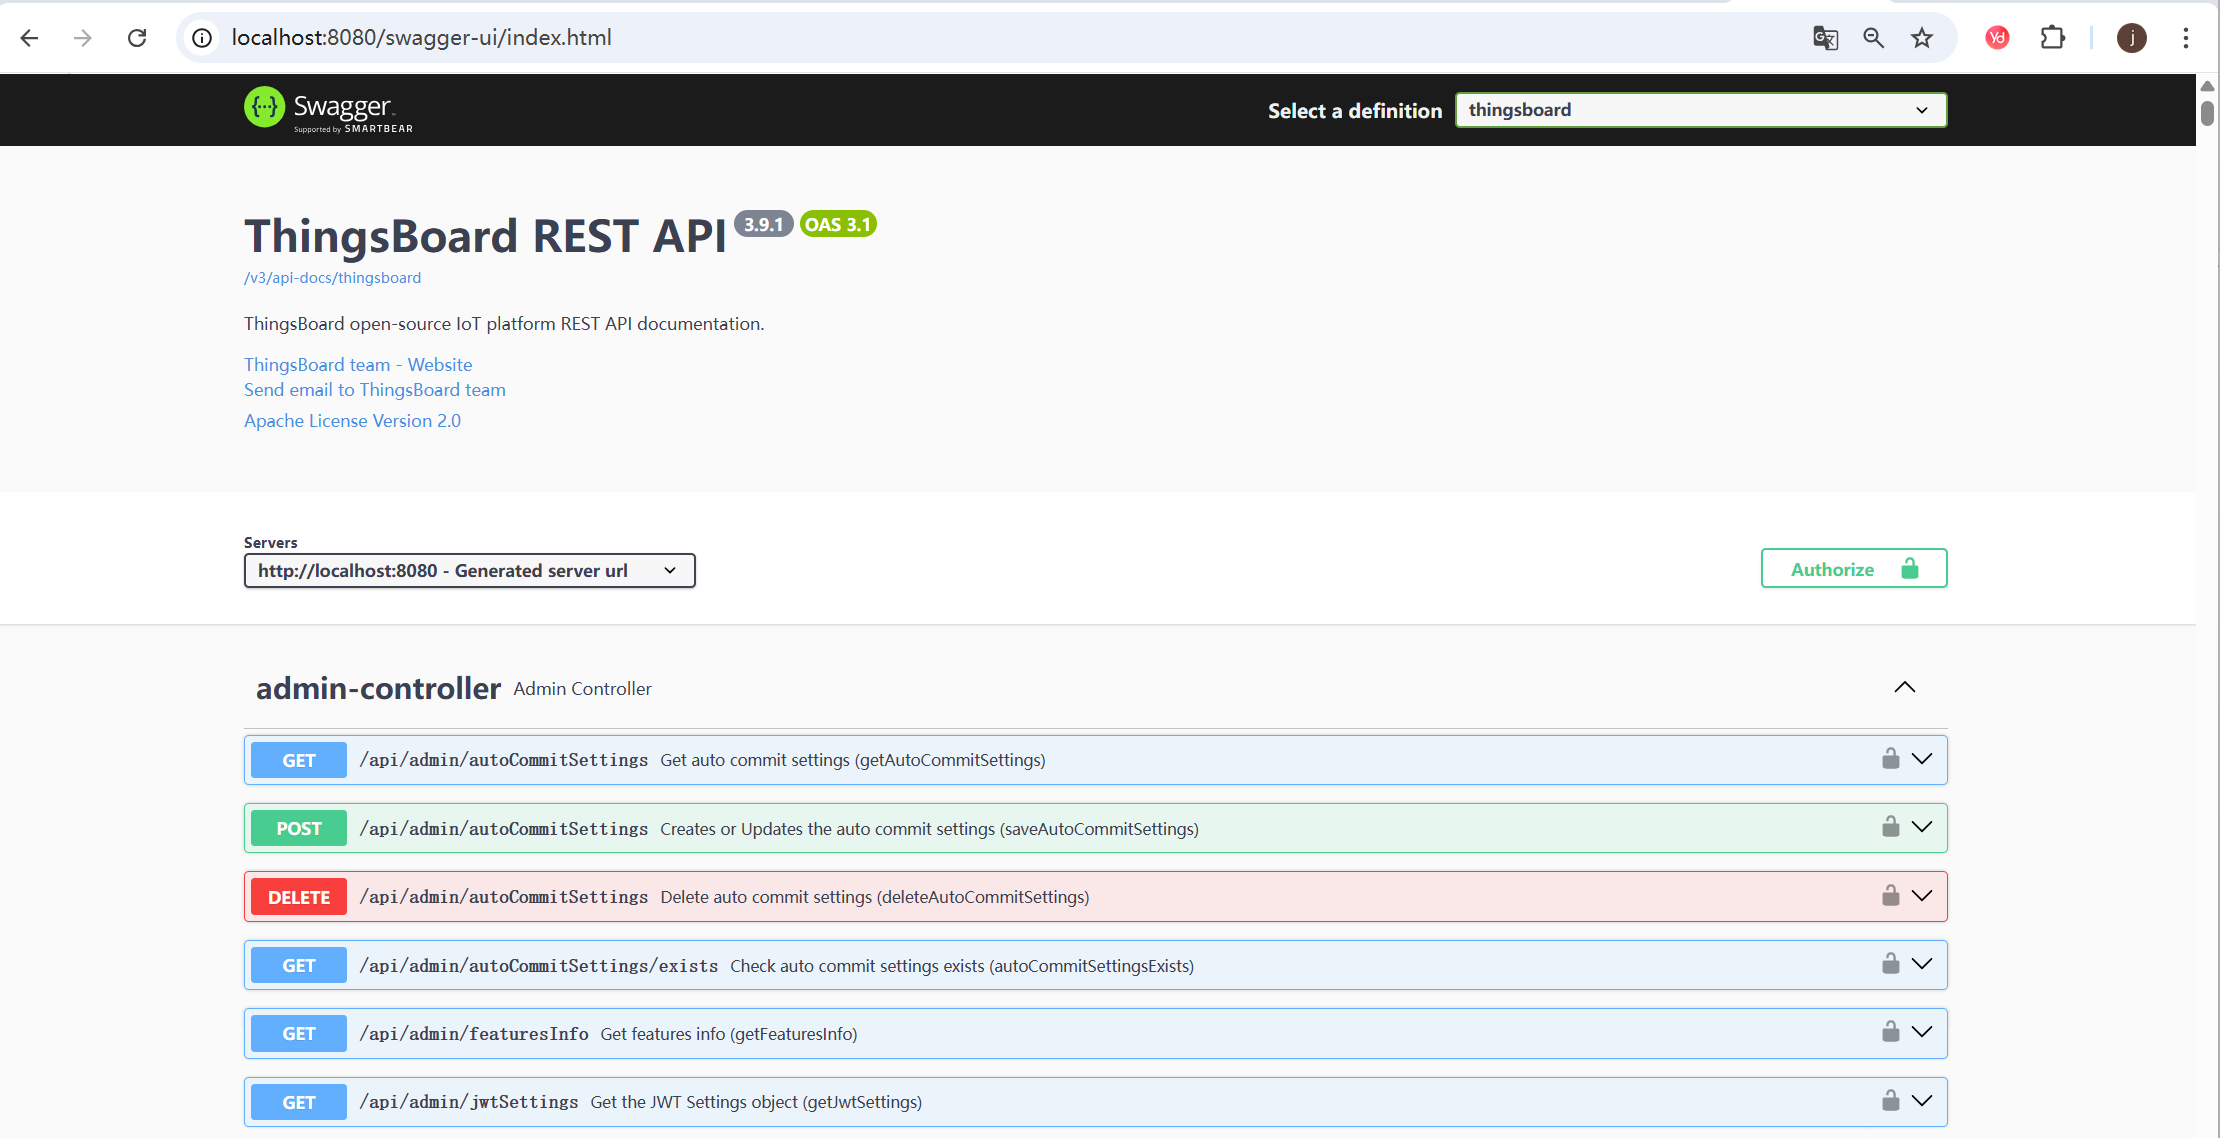Open the /v3/api-docs/thingsboard link
This screenshot has height=1138, width=2220.
point(332,278)
